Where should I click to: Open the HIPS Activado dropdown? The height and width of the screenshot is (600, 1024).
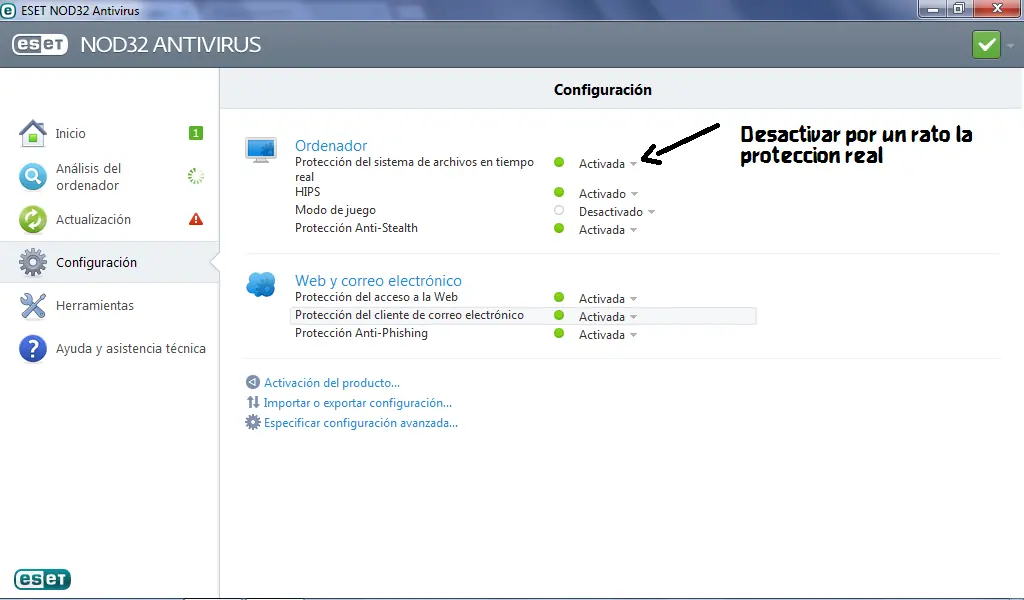609,194
